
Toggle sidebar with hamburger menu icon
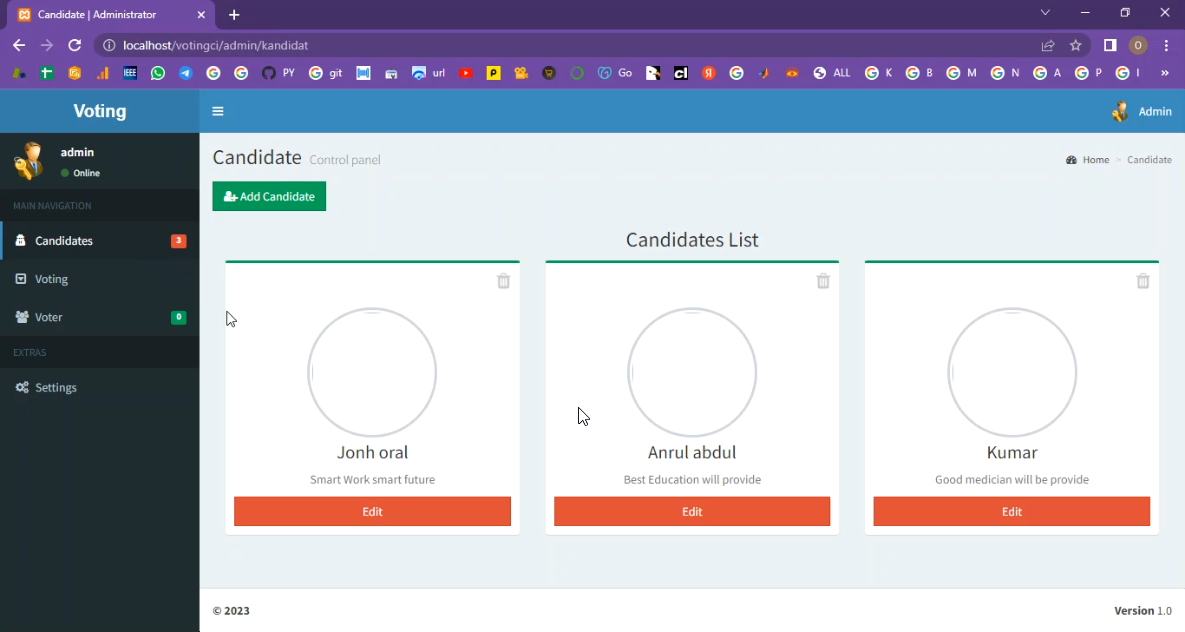218,111
